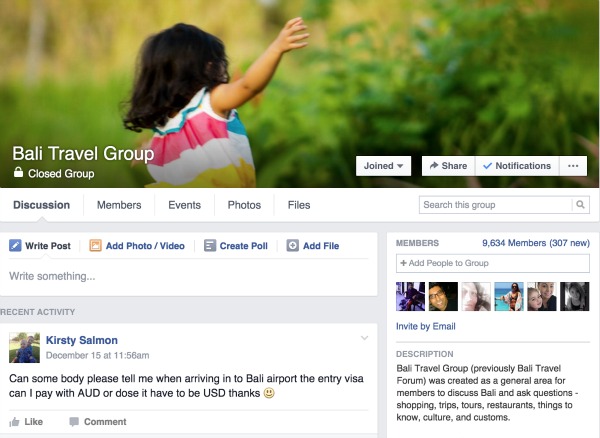Go to the Events tab
This screenshot has height=438, width=600.
point(184,205)
